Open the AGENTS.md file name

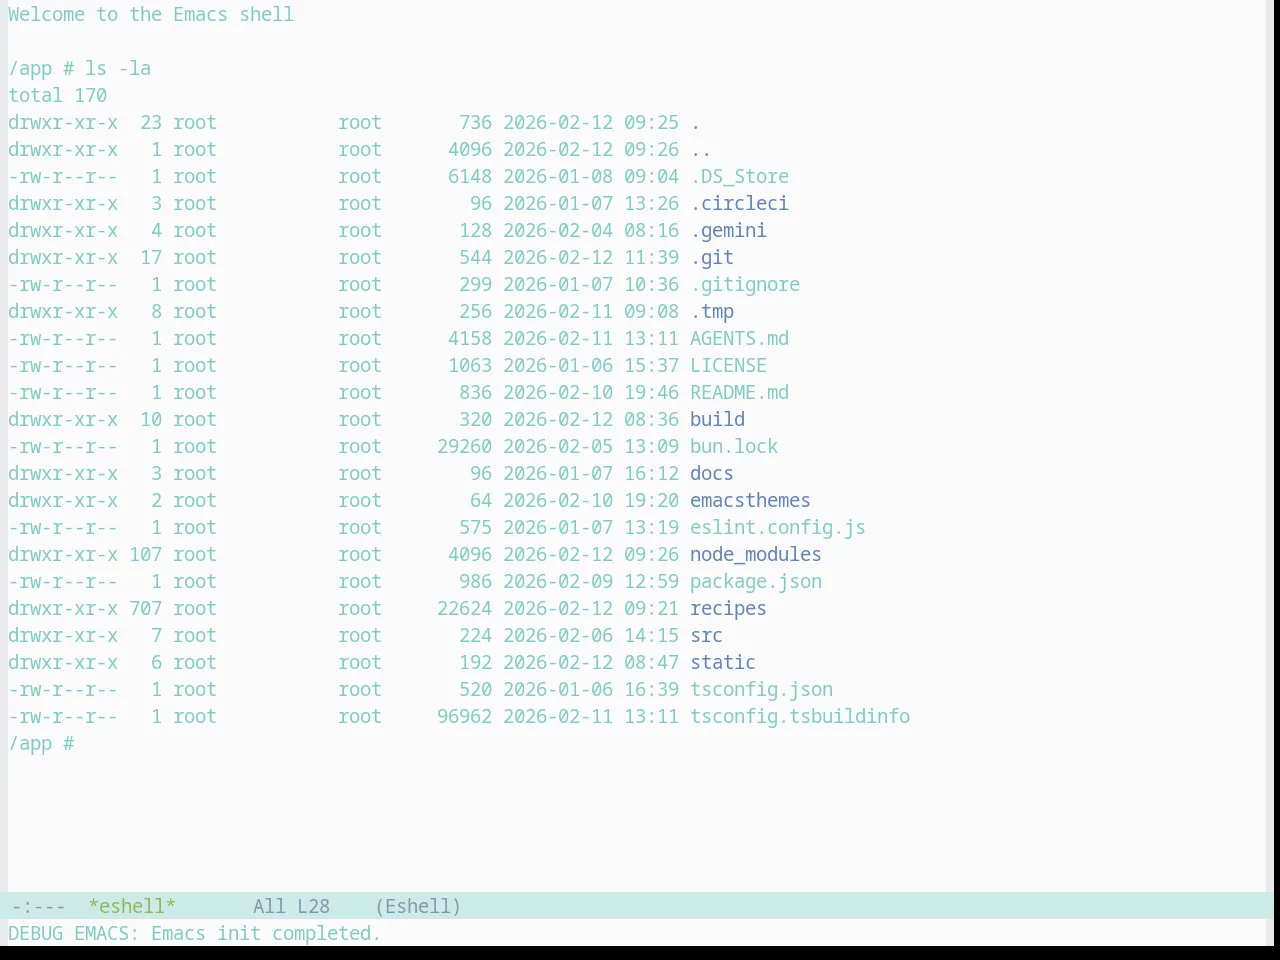739,339
